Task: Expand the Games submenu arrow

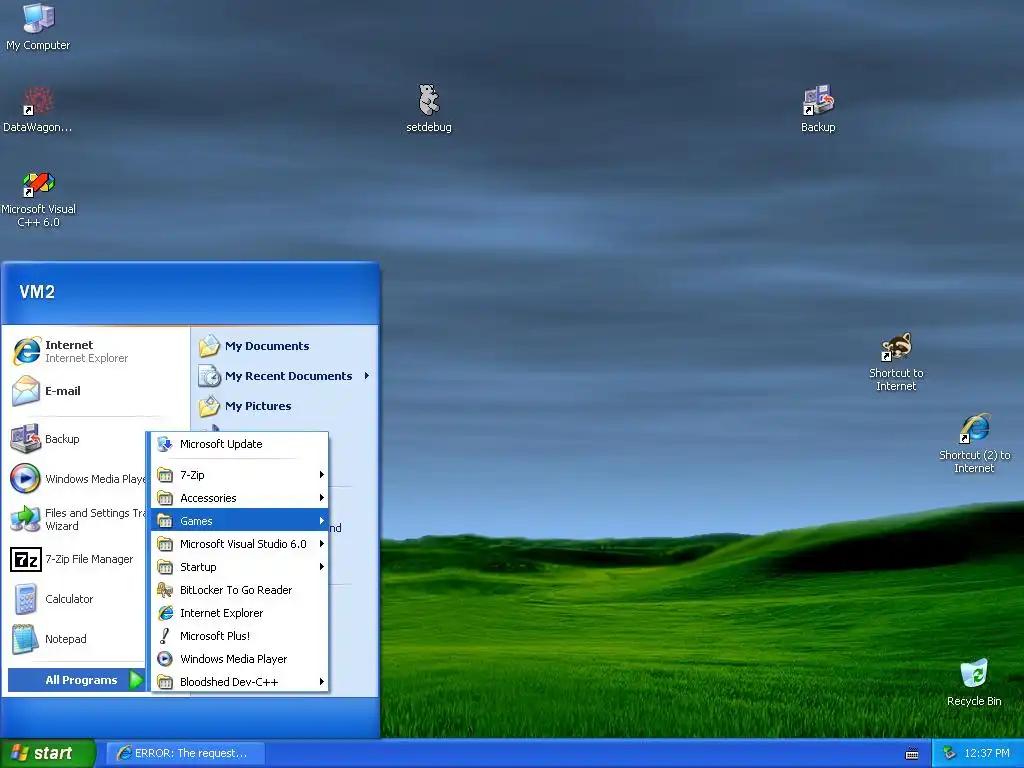Action: tap(321, 520)
